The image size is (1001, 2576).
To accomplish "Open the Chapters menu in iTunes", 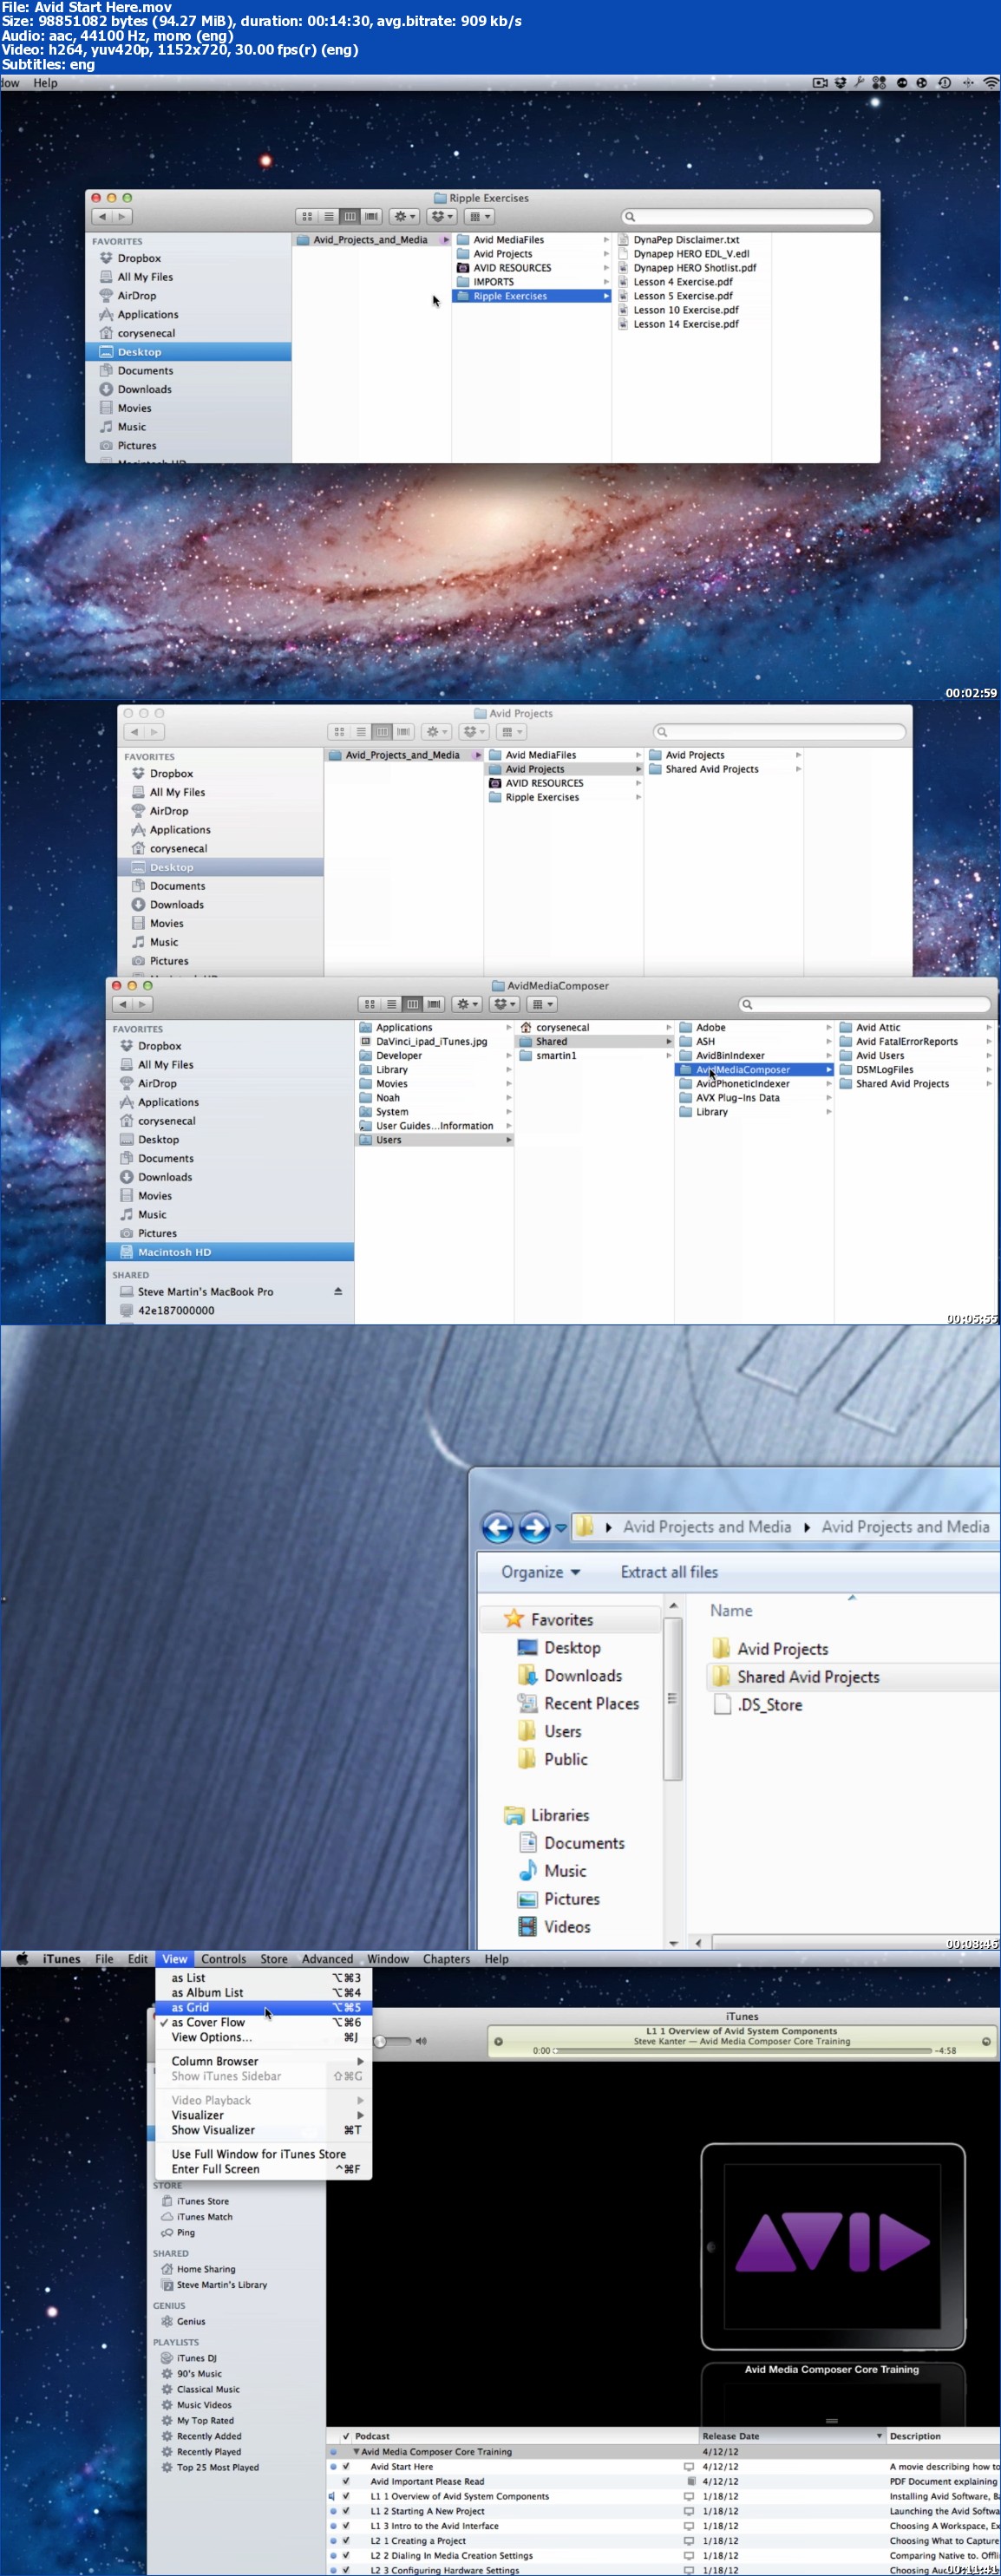I will [x=446, y=1959].
